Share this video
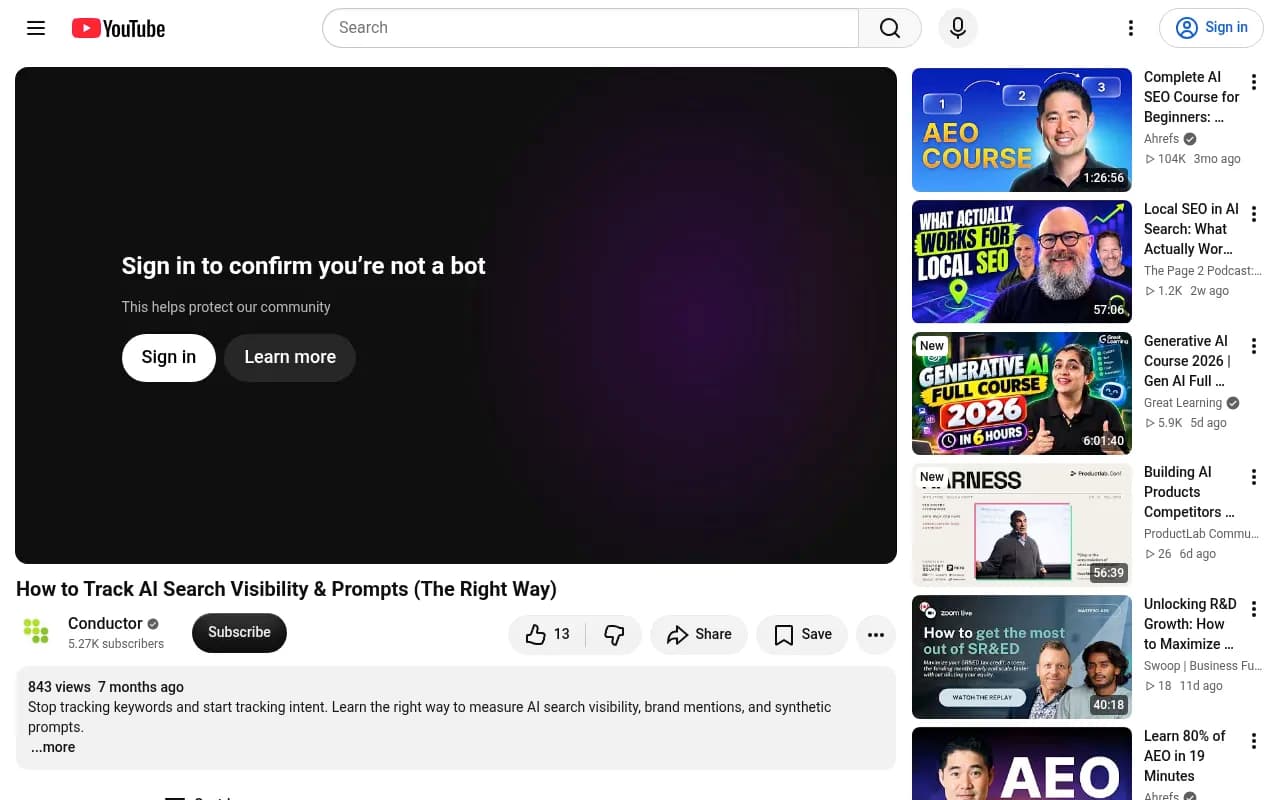 [x=699, y=634]
